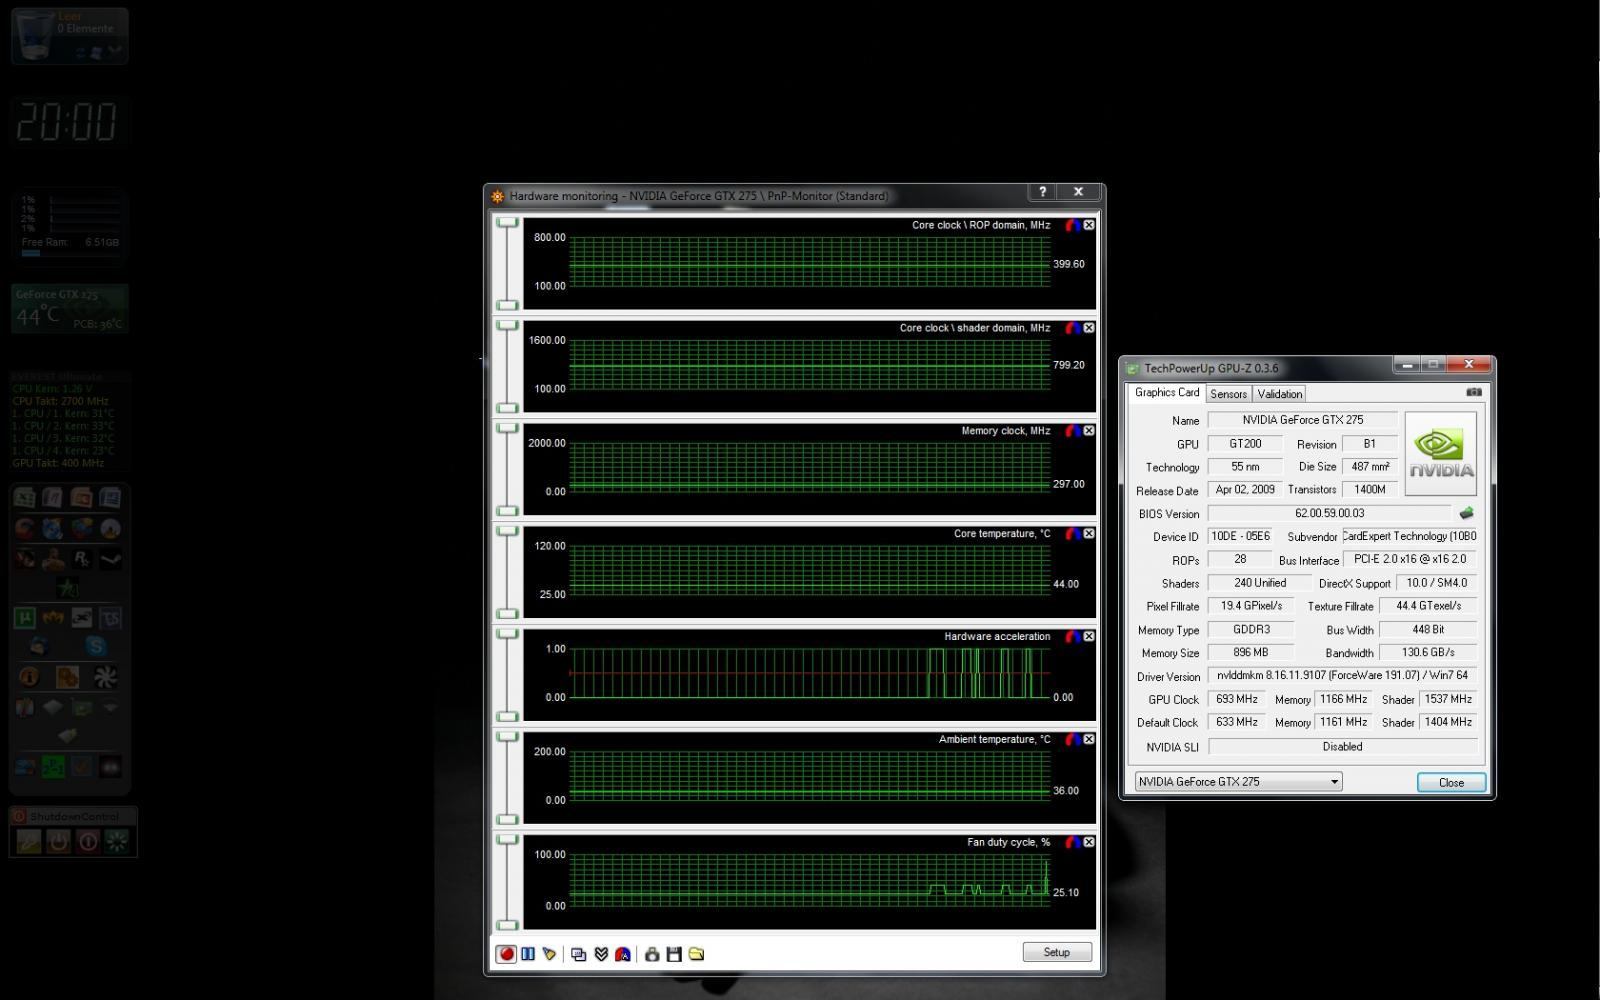Toggle the padlock icon in monitoring toolbar
This screenshot has height=1000, width=1600.
652,954
